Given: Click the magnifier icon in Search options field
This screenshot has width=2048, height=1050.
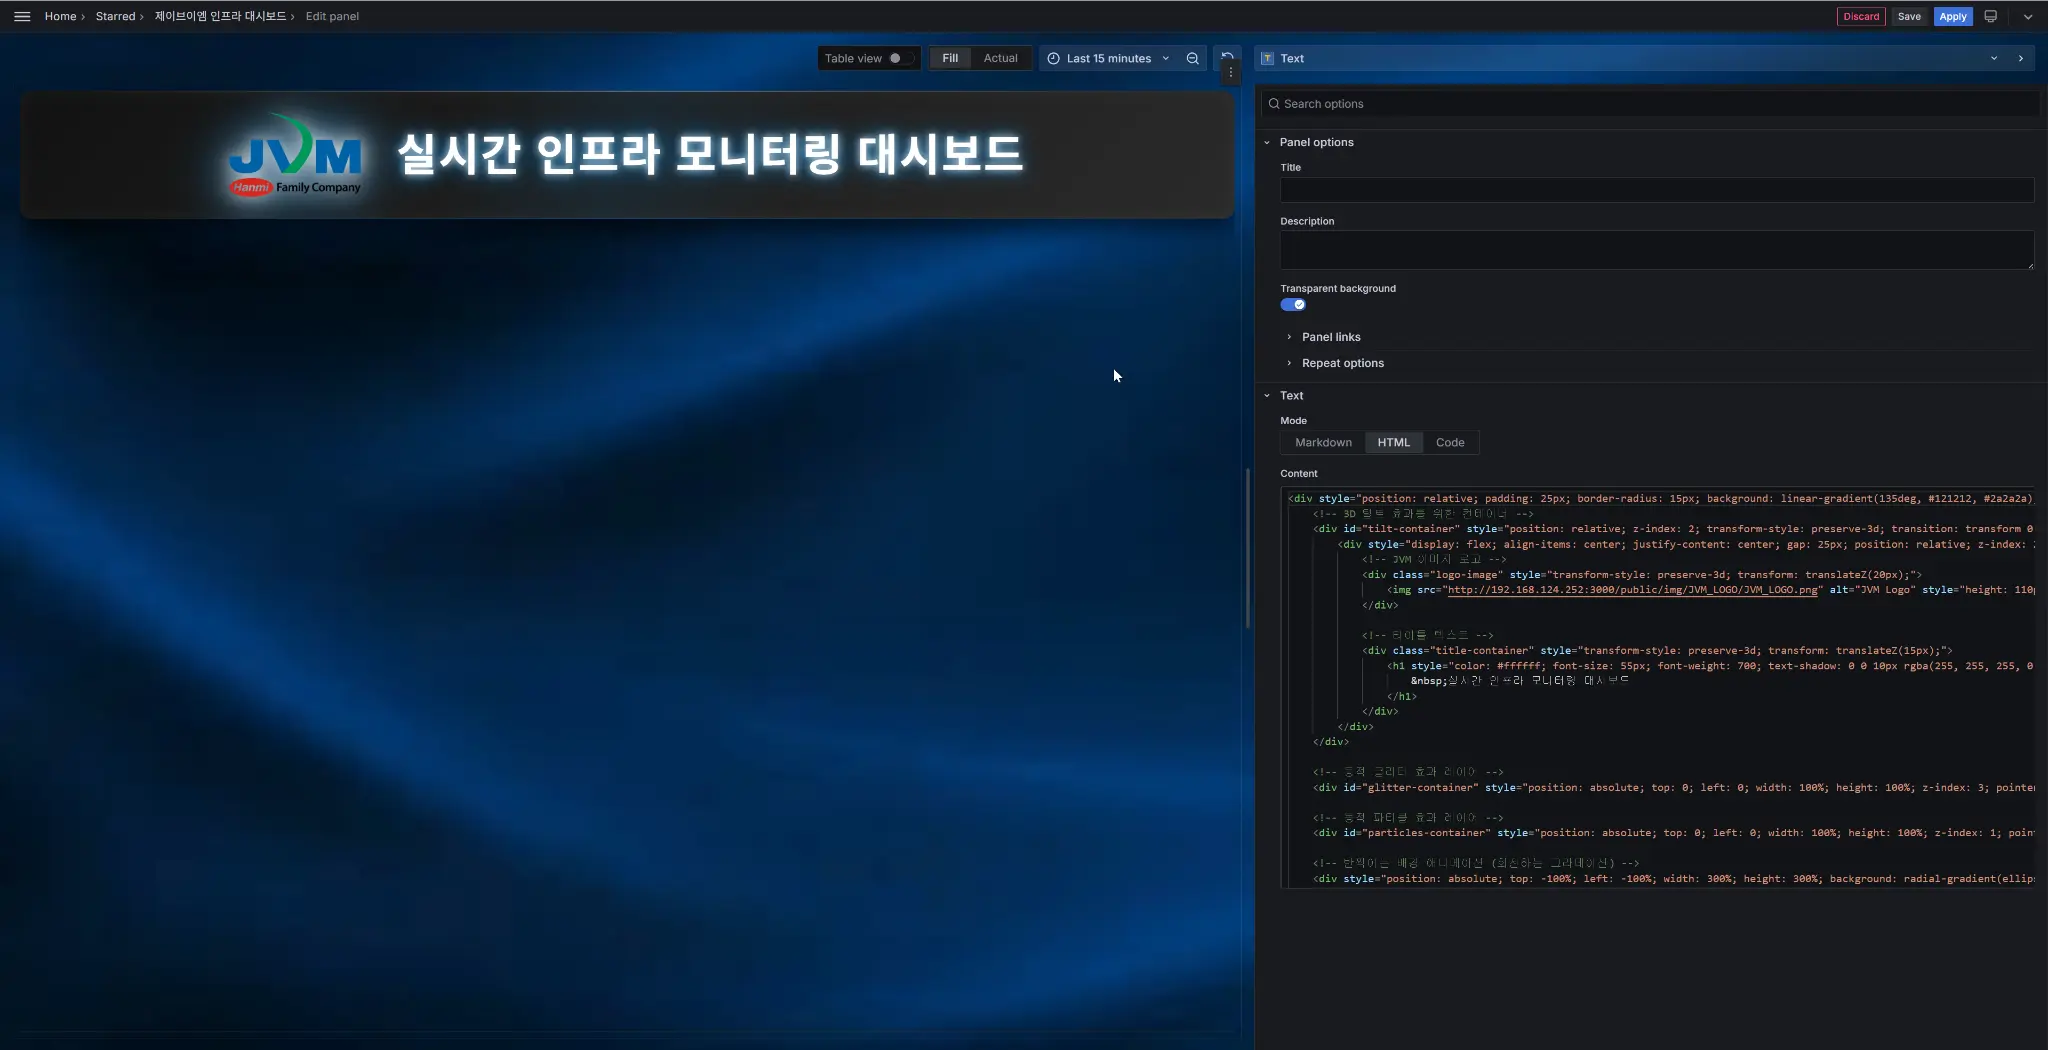Looking at the screenshot, I should point(1274,104).
